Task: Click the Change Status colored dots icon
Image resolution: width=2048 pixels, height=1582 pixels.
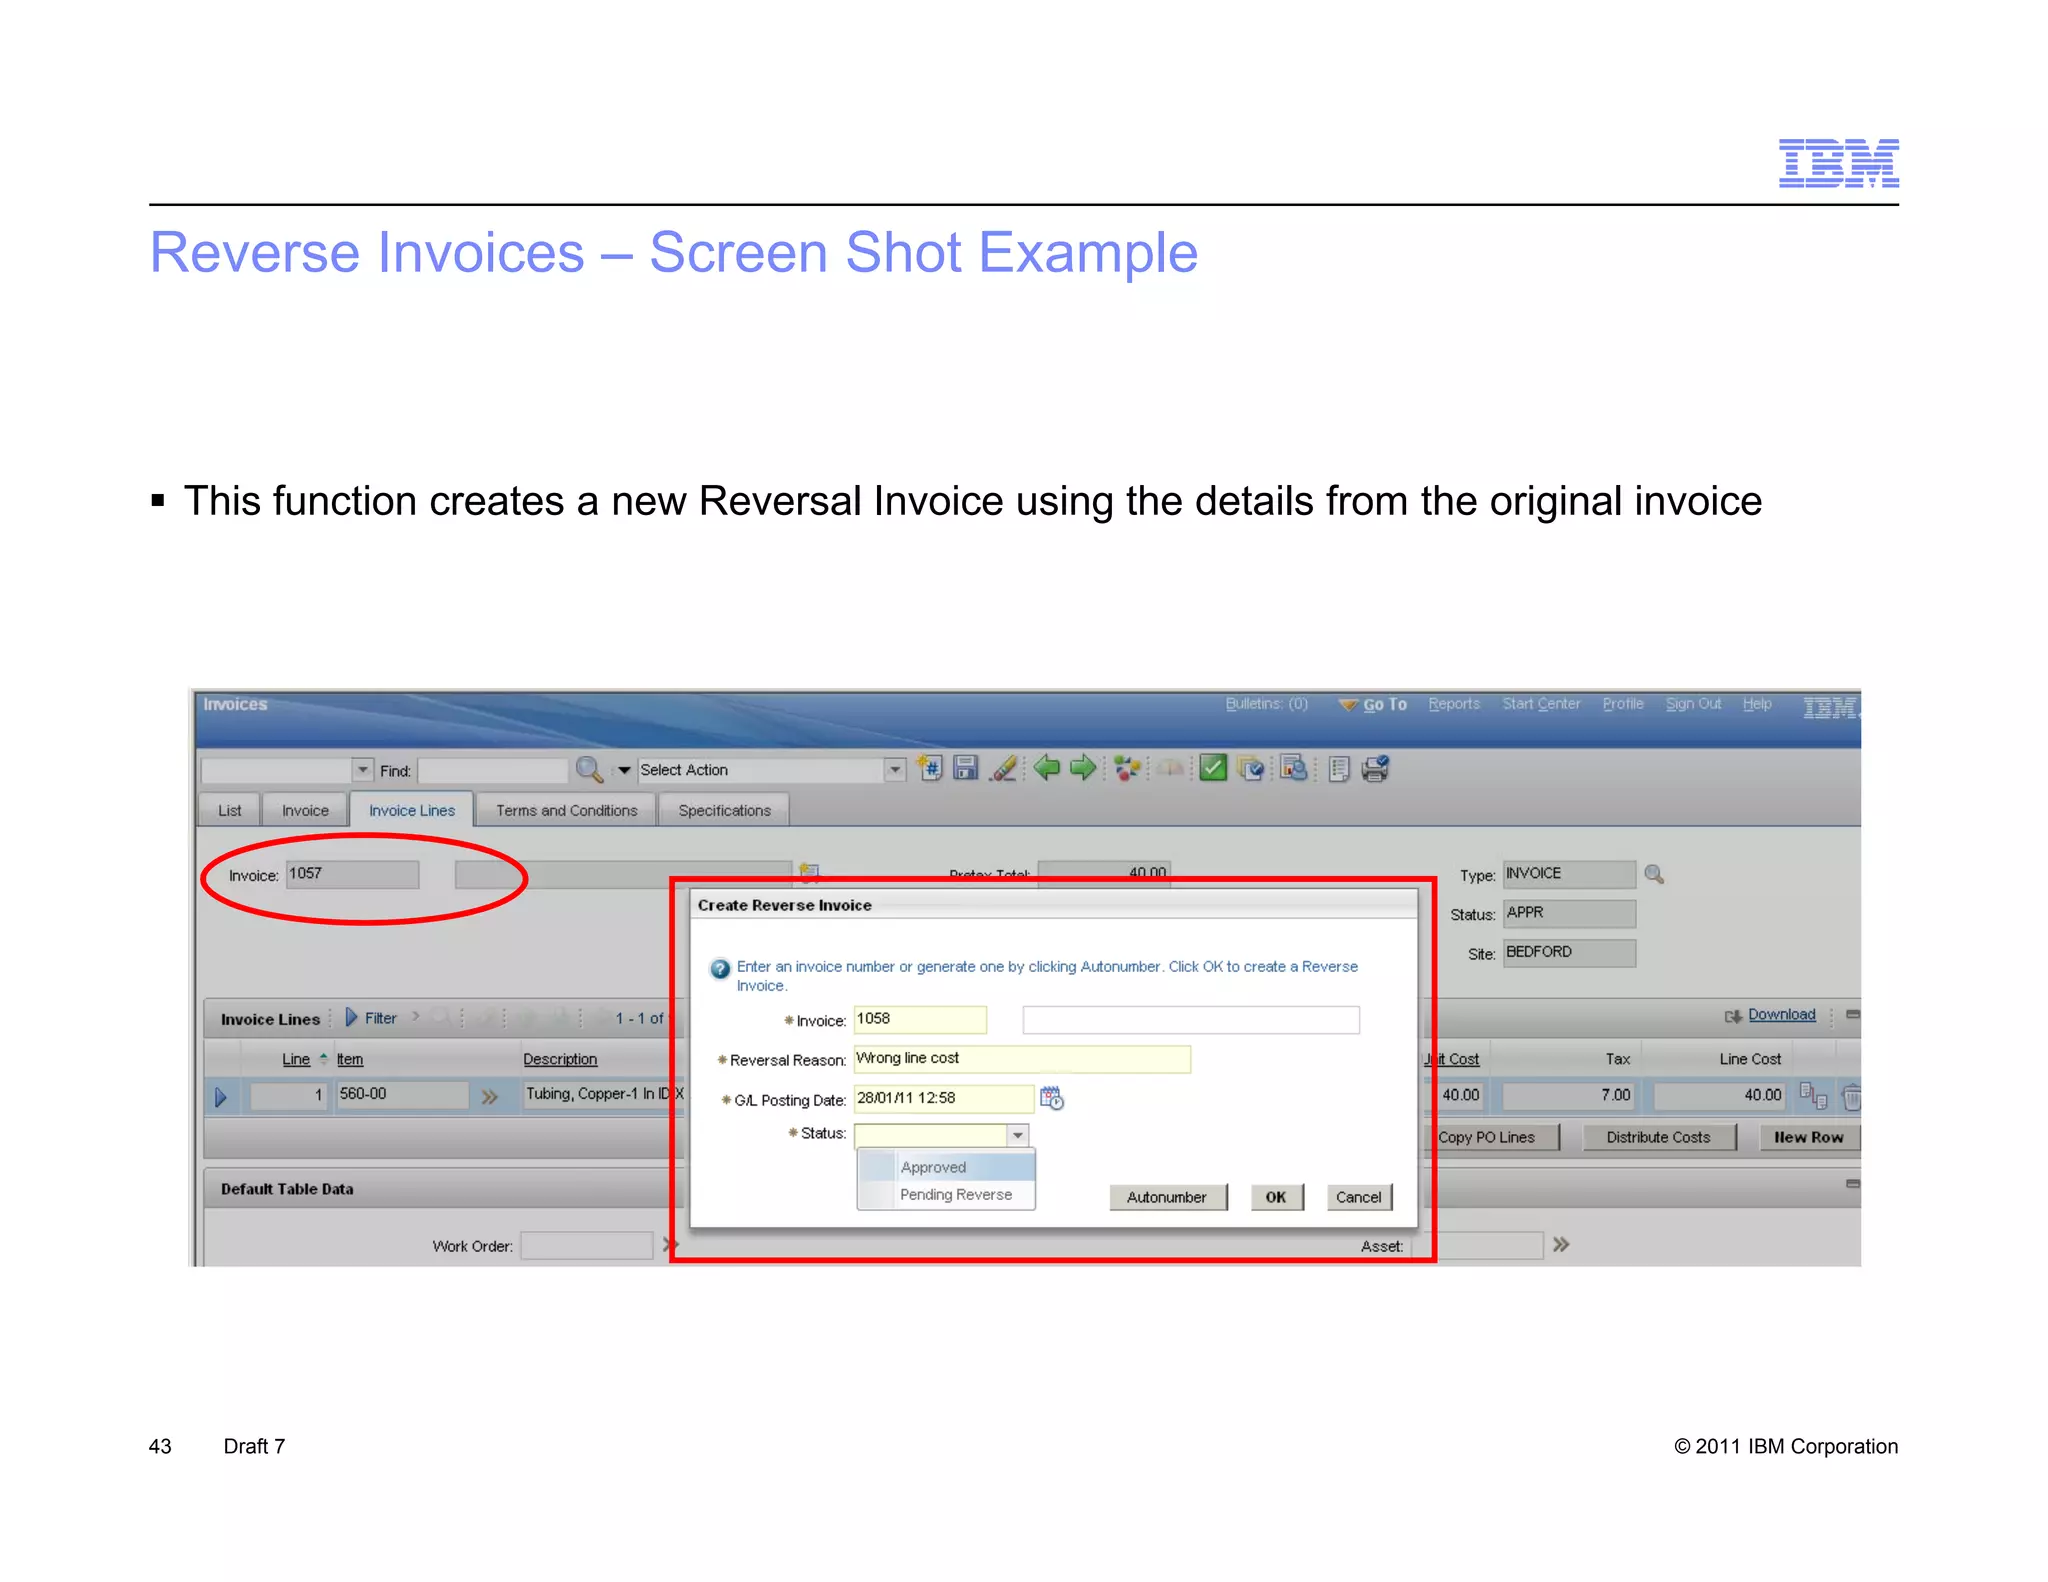Action: pyautogui.click(x=1127, y=768)
